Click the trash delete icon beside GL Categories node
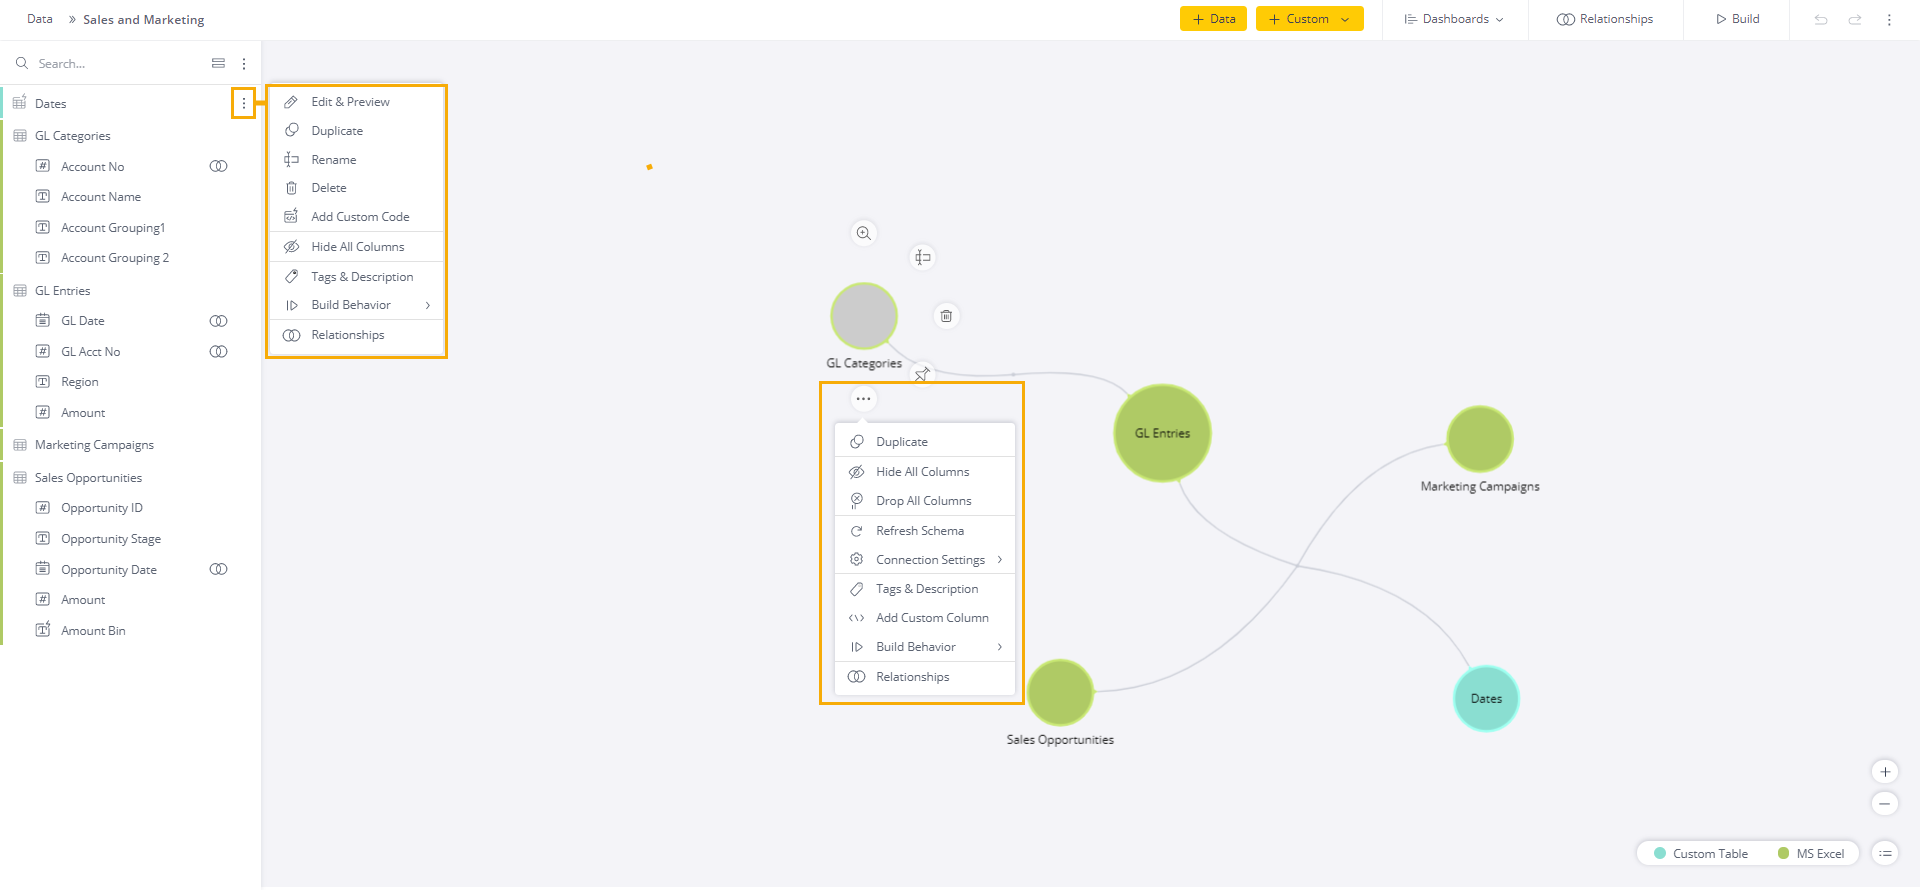 [x=946, y=316]
